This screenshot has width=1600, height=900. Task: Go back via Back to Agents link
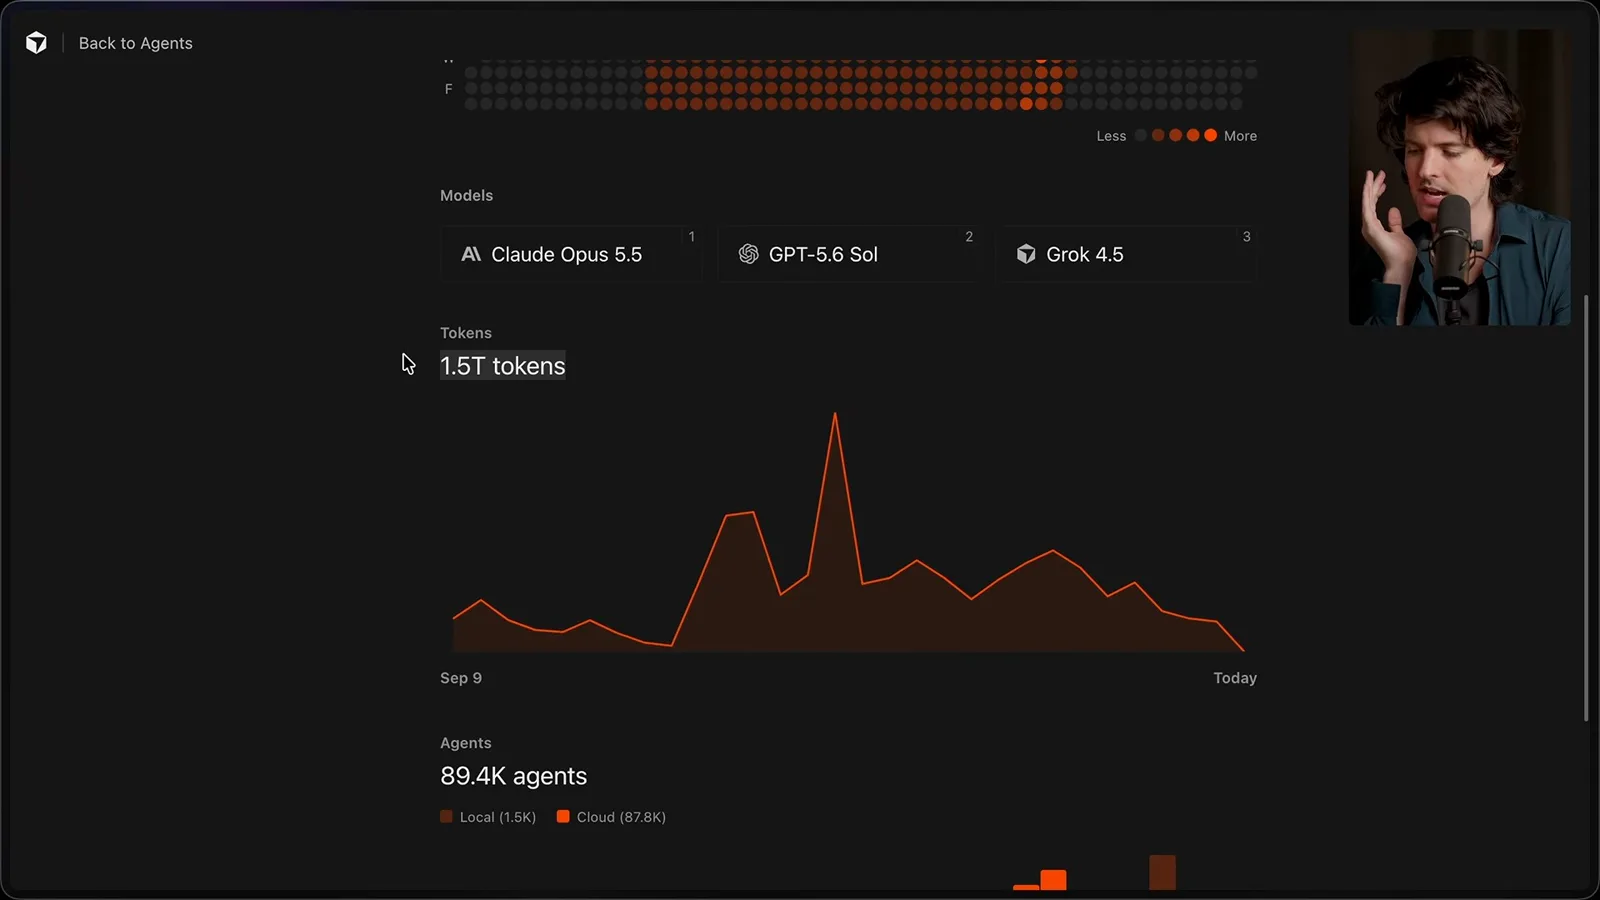click(136, 43)
